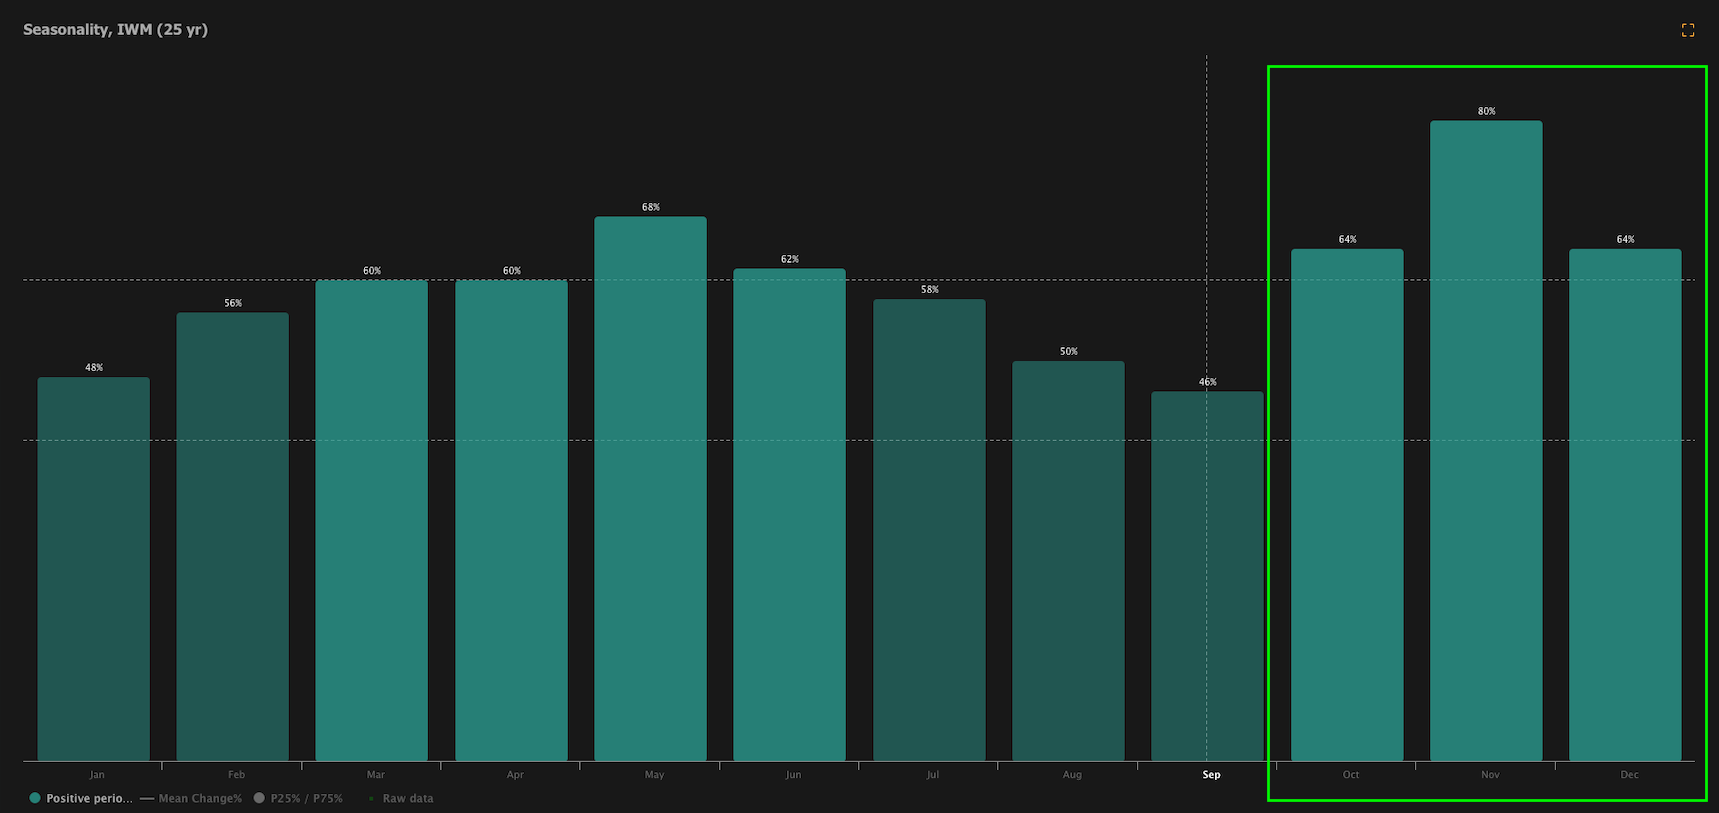This screenshot has width=1719, height=813.
Task: Click the 48% value label
Action: coord(94,367)
